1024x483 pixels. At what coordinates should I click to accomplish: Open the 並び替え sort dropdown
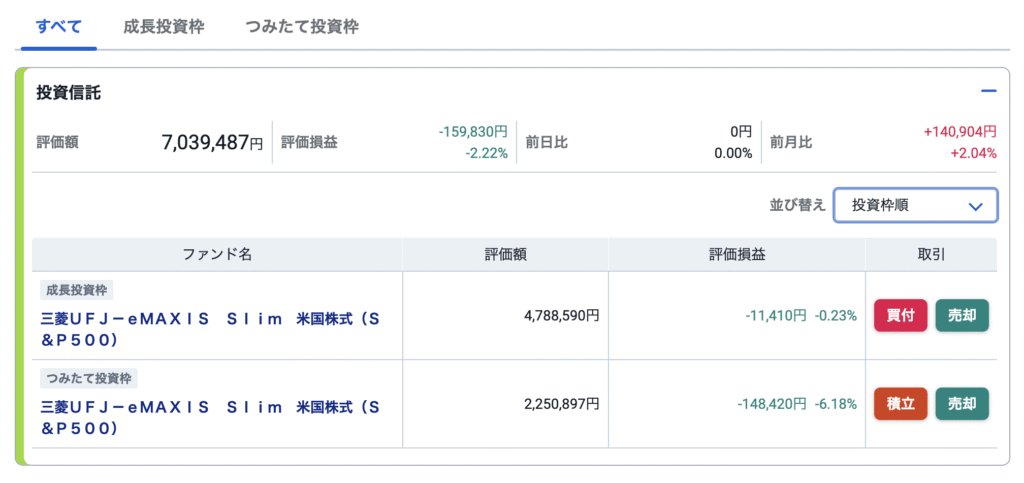click(916, 206)
